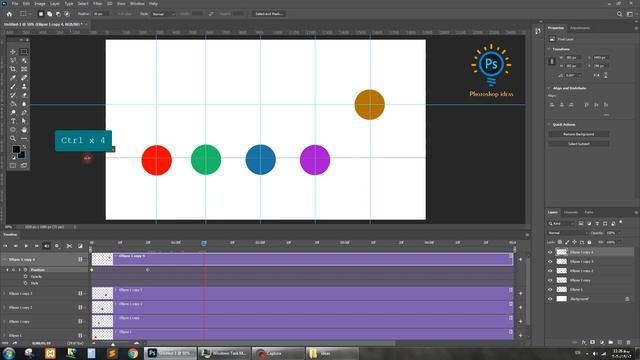Open the timeline gear settings
The height and width of the screenshot is (360, 640).
tap(57, 246)
